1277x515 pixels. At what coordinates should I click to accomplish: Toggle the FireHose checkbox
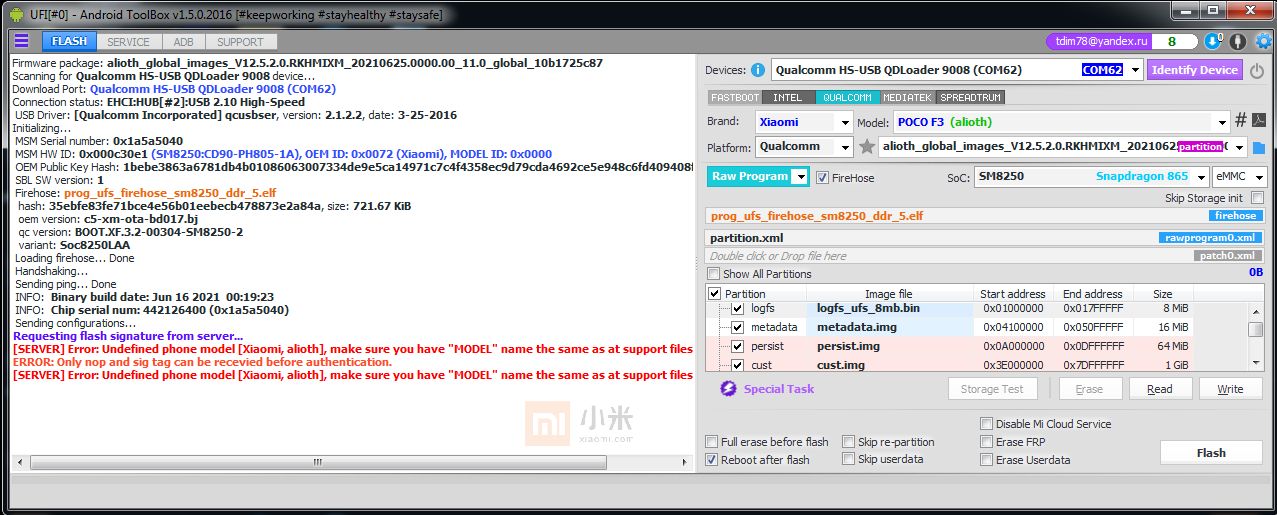[823, 178]
